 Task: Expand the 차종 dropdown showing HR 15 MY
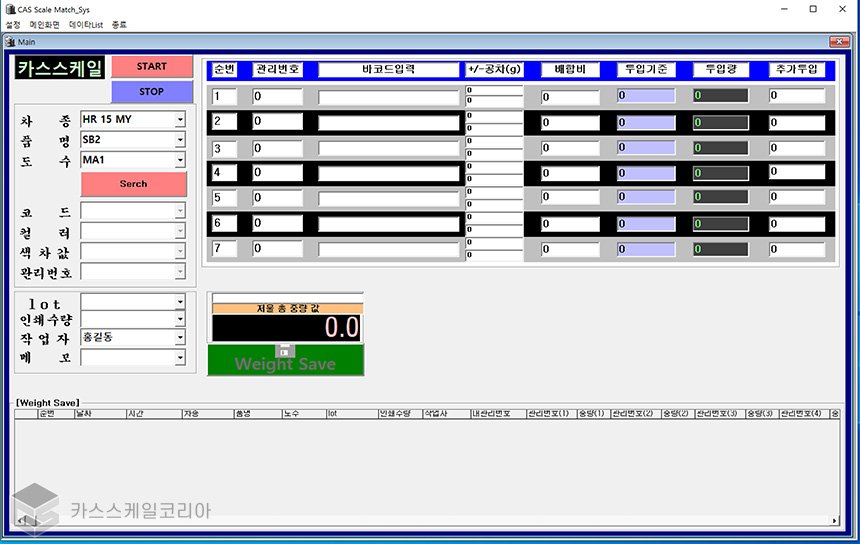pyautogui.click(x=180, y=120)
